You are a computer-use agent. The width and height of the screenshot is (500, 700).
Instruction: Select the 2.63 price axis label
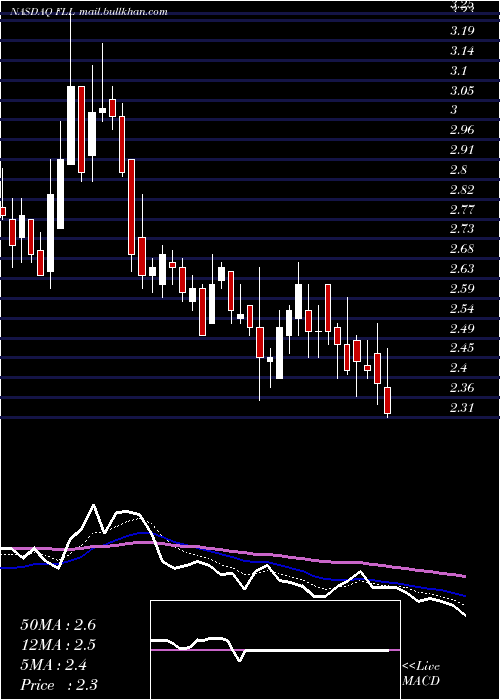pos(462,269)
